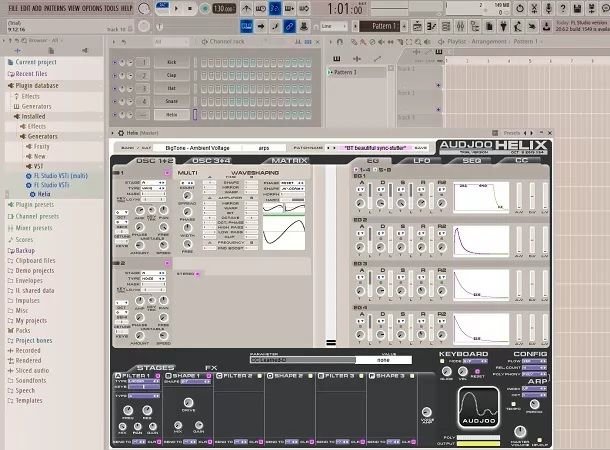Start playback with the Play button
The height and width of the screenshot is (450, 610).
pos(177,9)
